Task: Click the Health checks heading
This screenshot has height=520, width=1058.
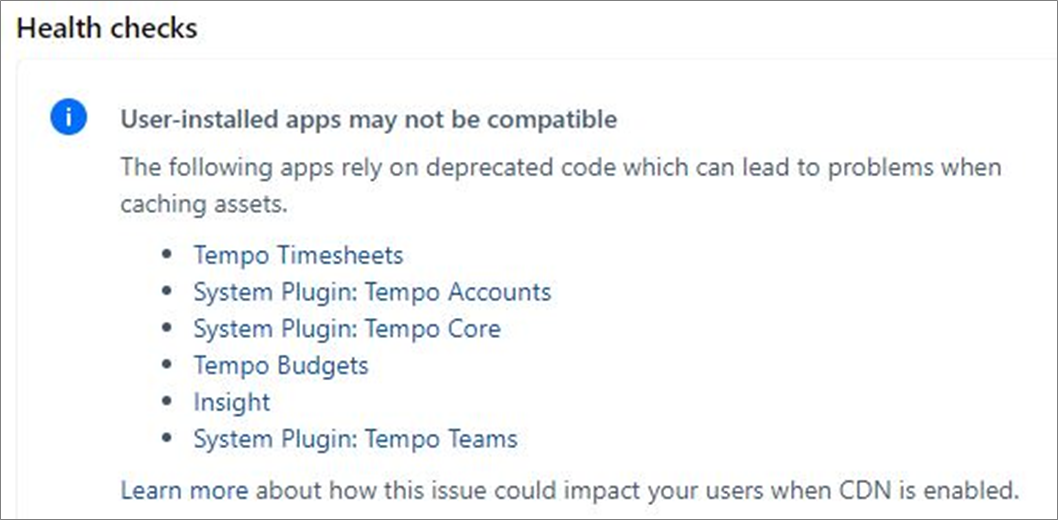Action: tap(107, 28)
